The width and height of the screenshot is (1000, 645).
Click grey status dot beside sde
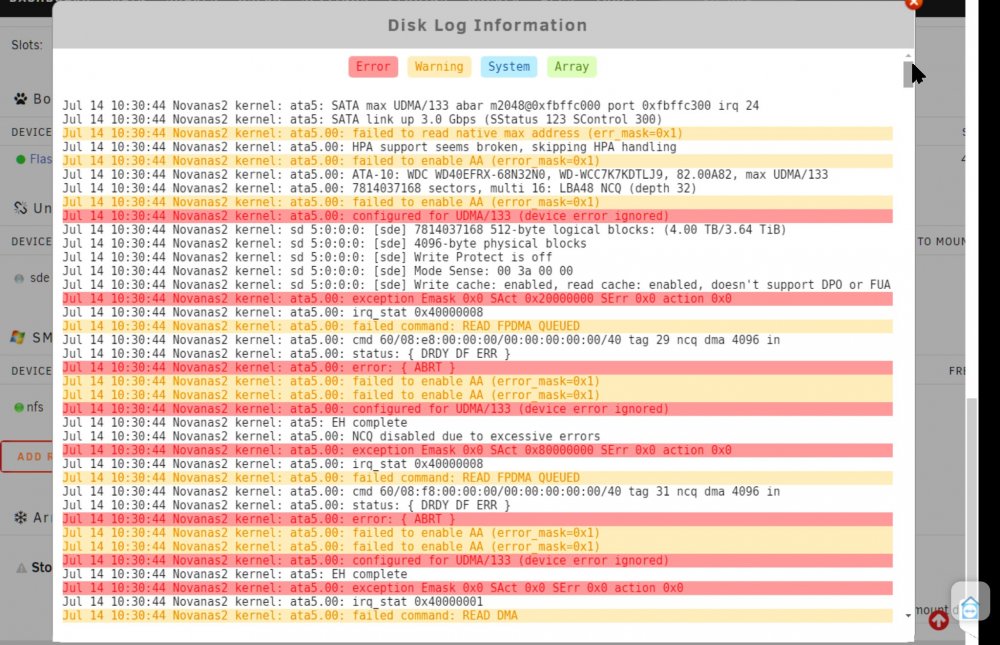(x=19, y=278)
